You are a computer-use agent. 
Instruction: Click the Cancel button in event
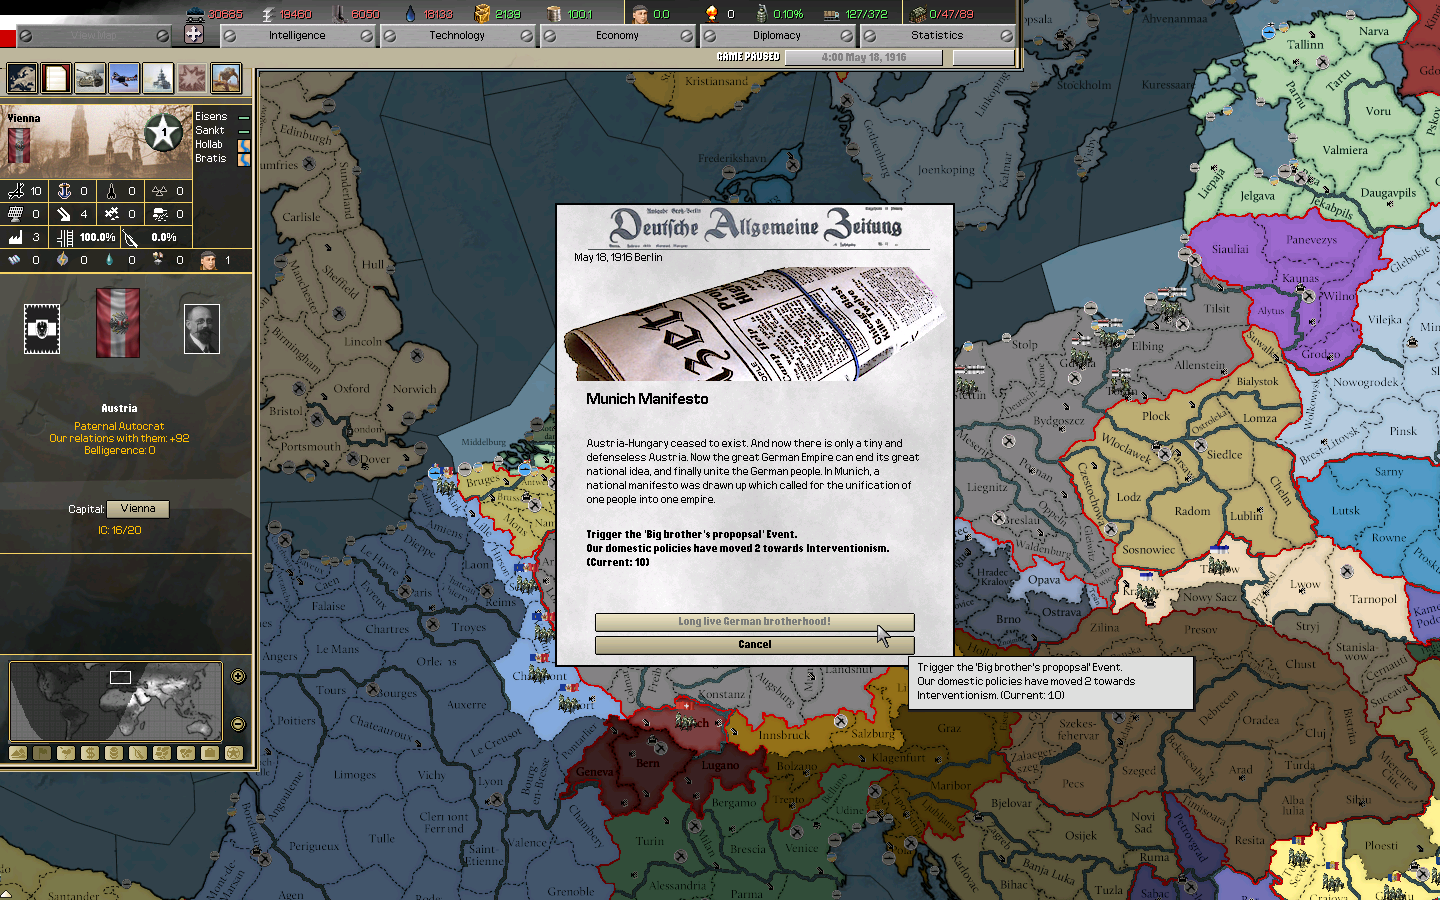coord(755,645)
